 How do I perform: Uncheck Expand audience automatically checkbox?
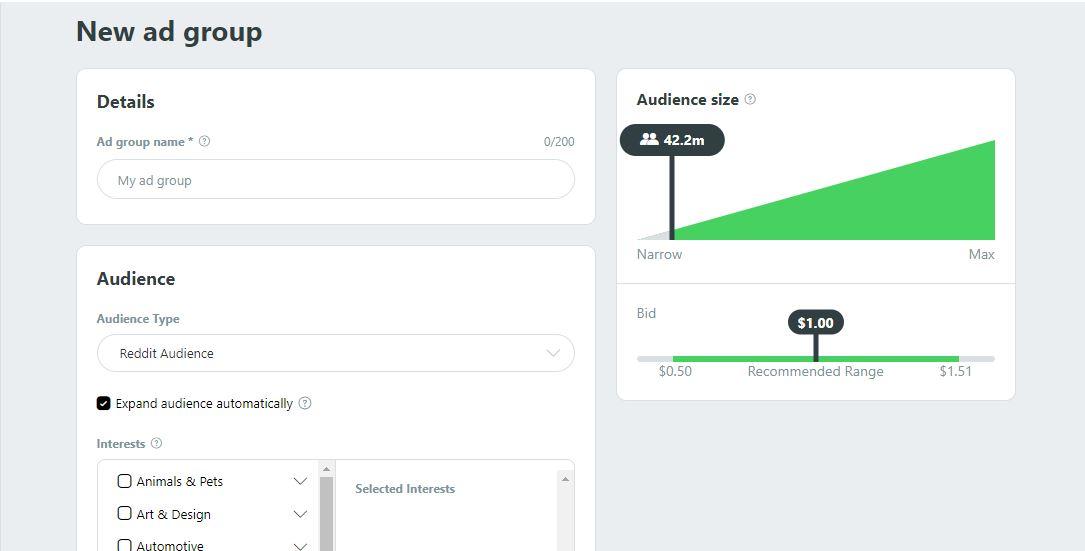(x=104, y=403)
